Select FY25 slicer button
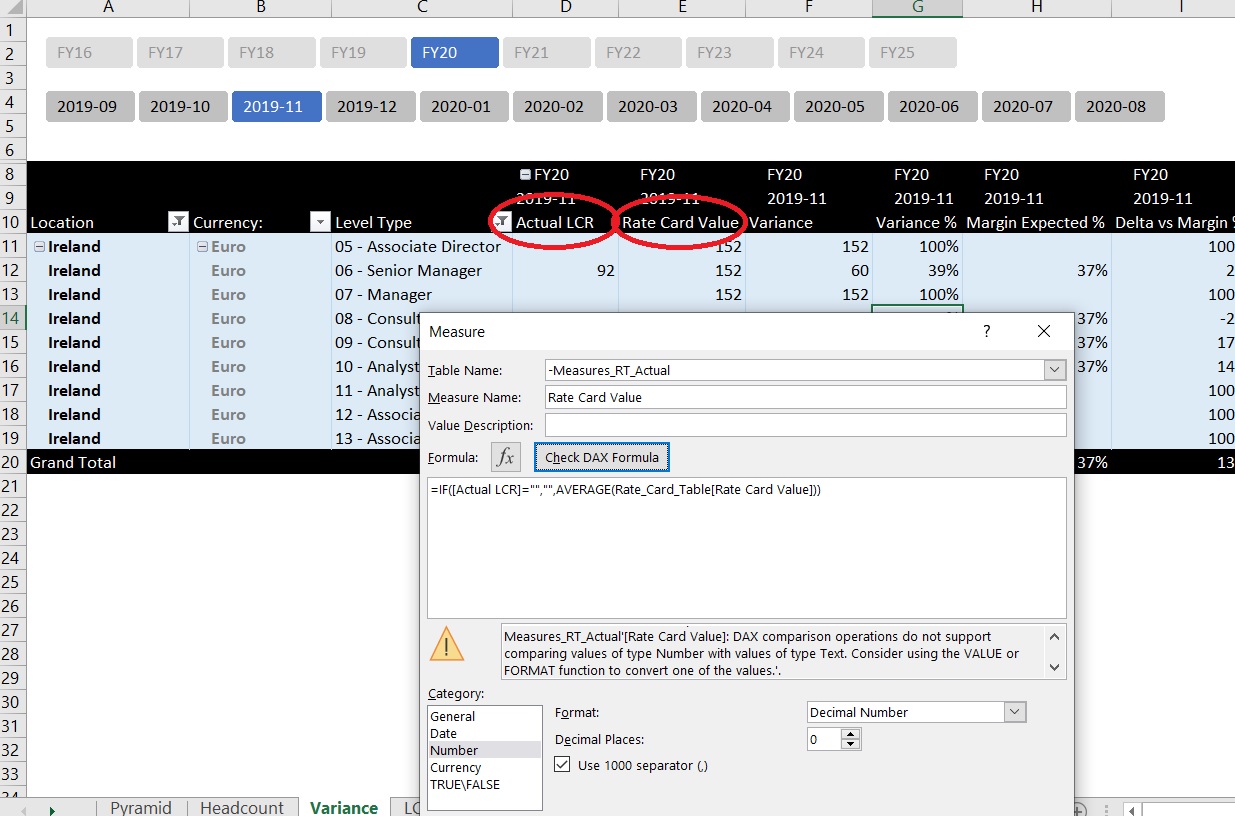The image size is (1235, 816). click(912, 53)
